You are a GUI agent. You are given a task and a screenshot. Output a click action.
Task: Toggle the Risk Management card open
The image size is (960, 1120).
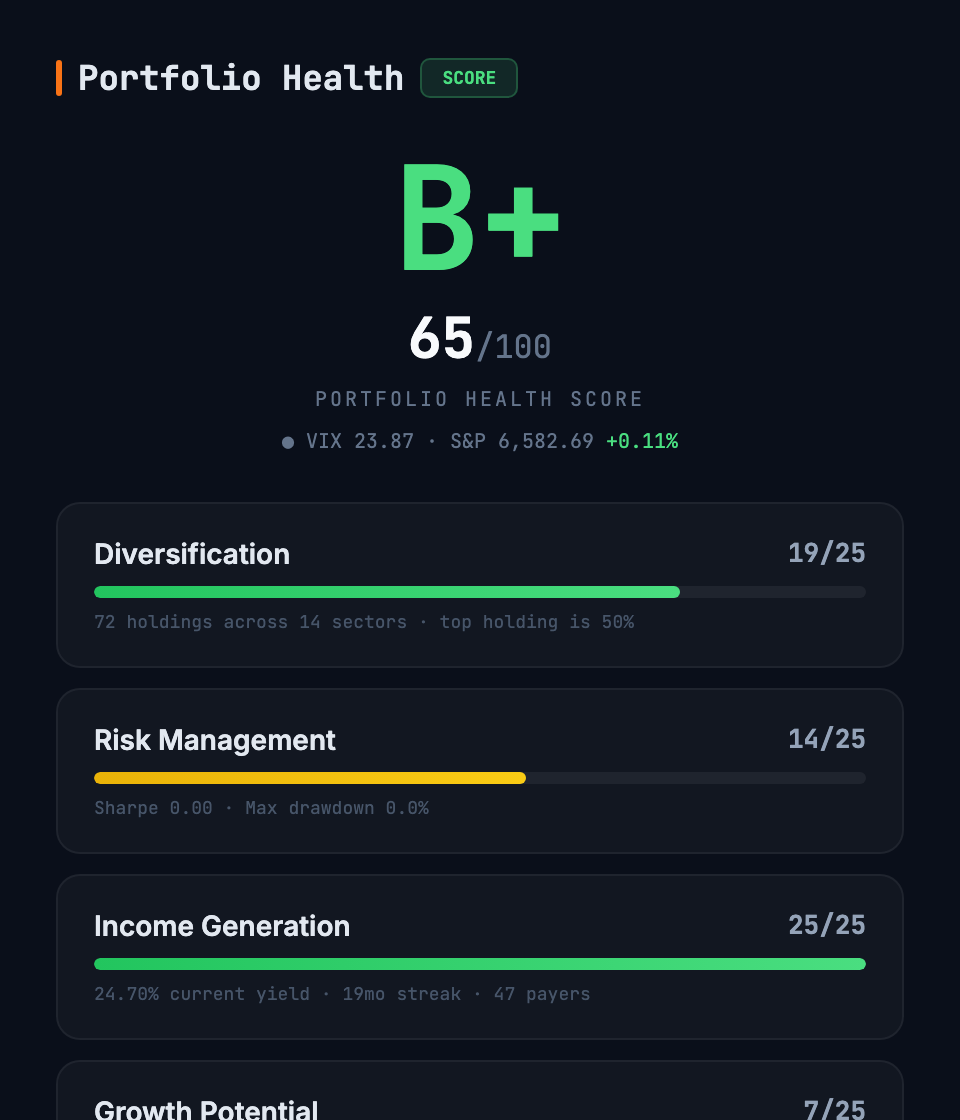[480, 771]
